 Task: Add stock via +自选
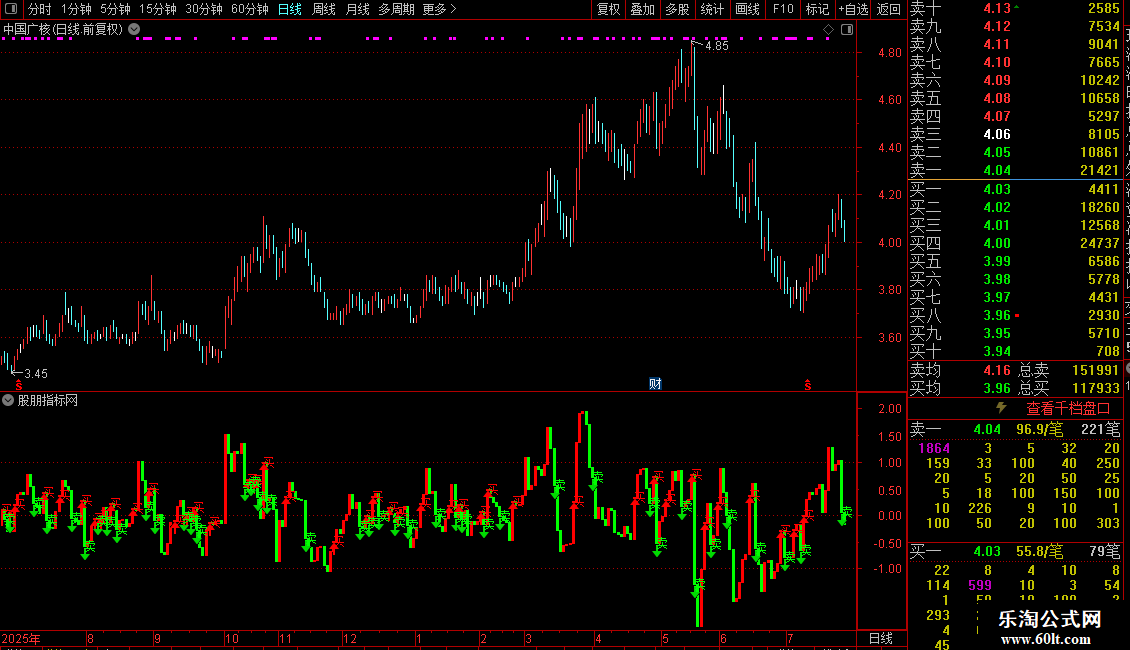tap(854, 9)
